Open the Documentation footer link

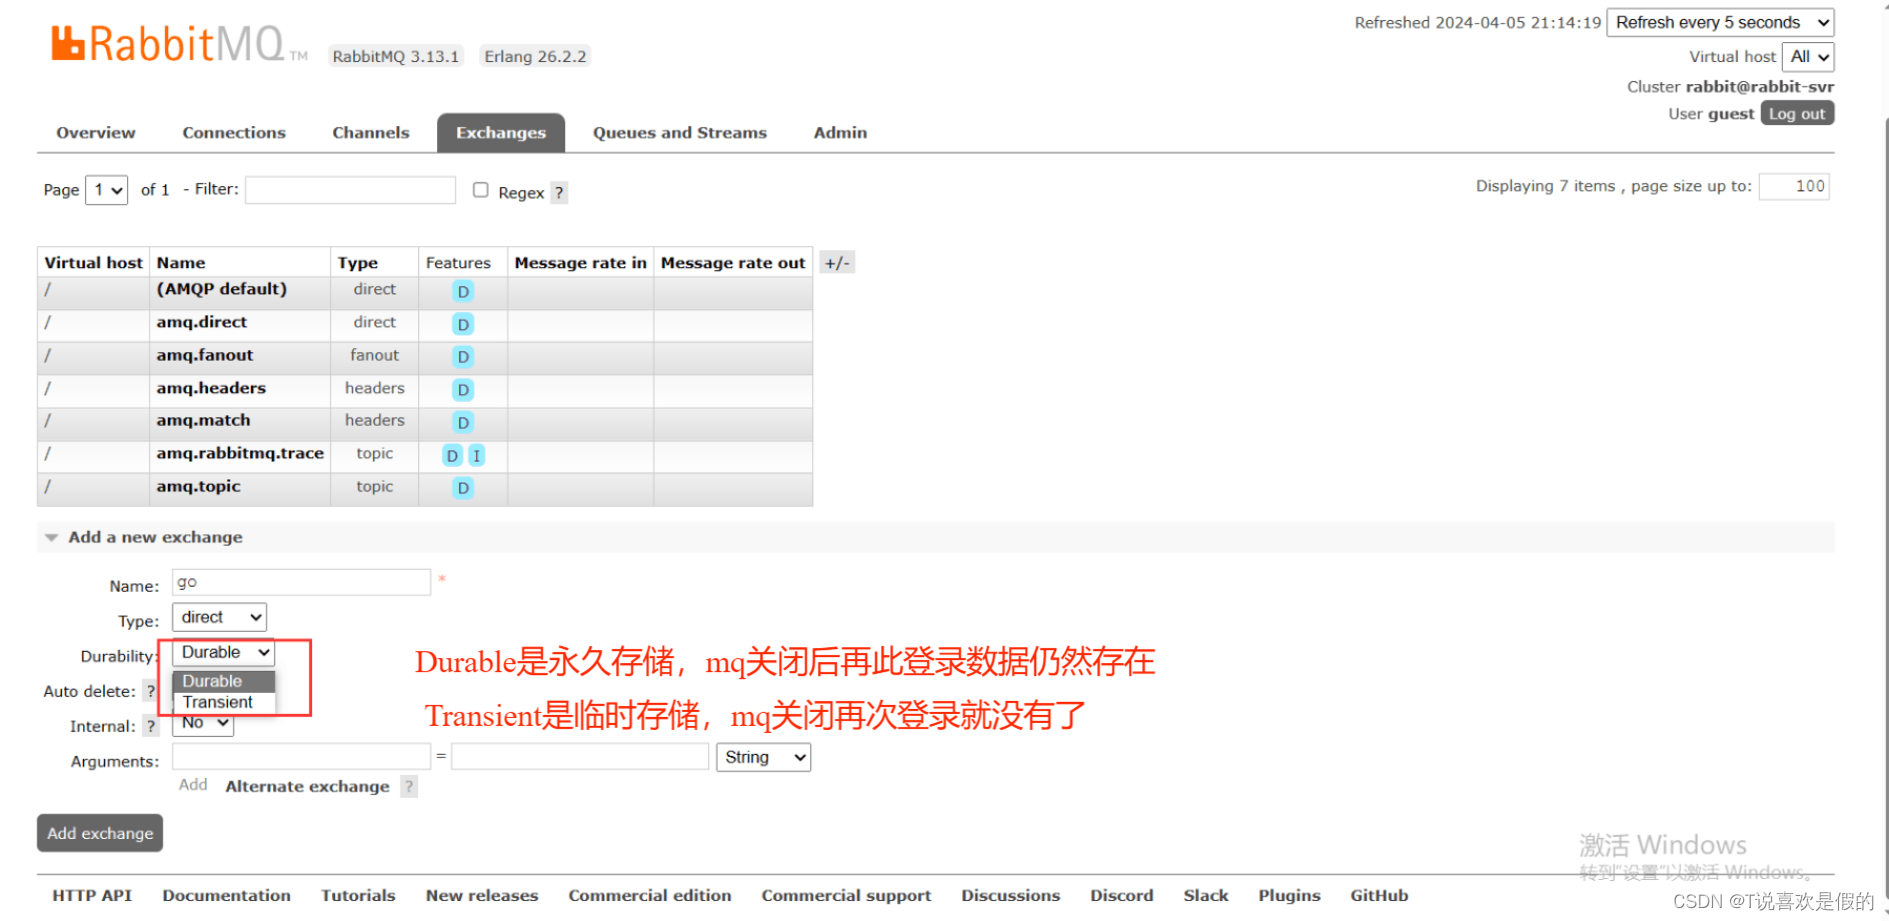tap(227, 896)
